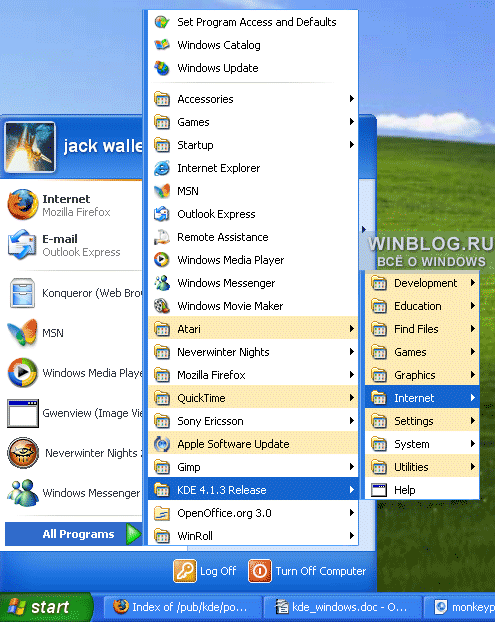Expand the Neverwinter Nights program folder
The width and height of the screenshot is (495, 622).
(x=253, y=352)
